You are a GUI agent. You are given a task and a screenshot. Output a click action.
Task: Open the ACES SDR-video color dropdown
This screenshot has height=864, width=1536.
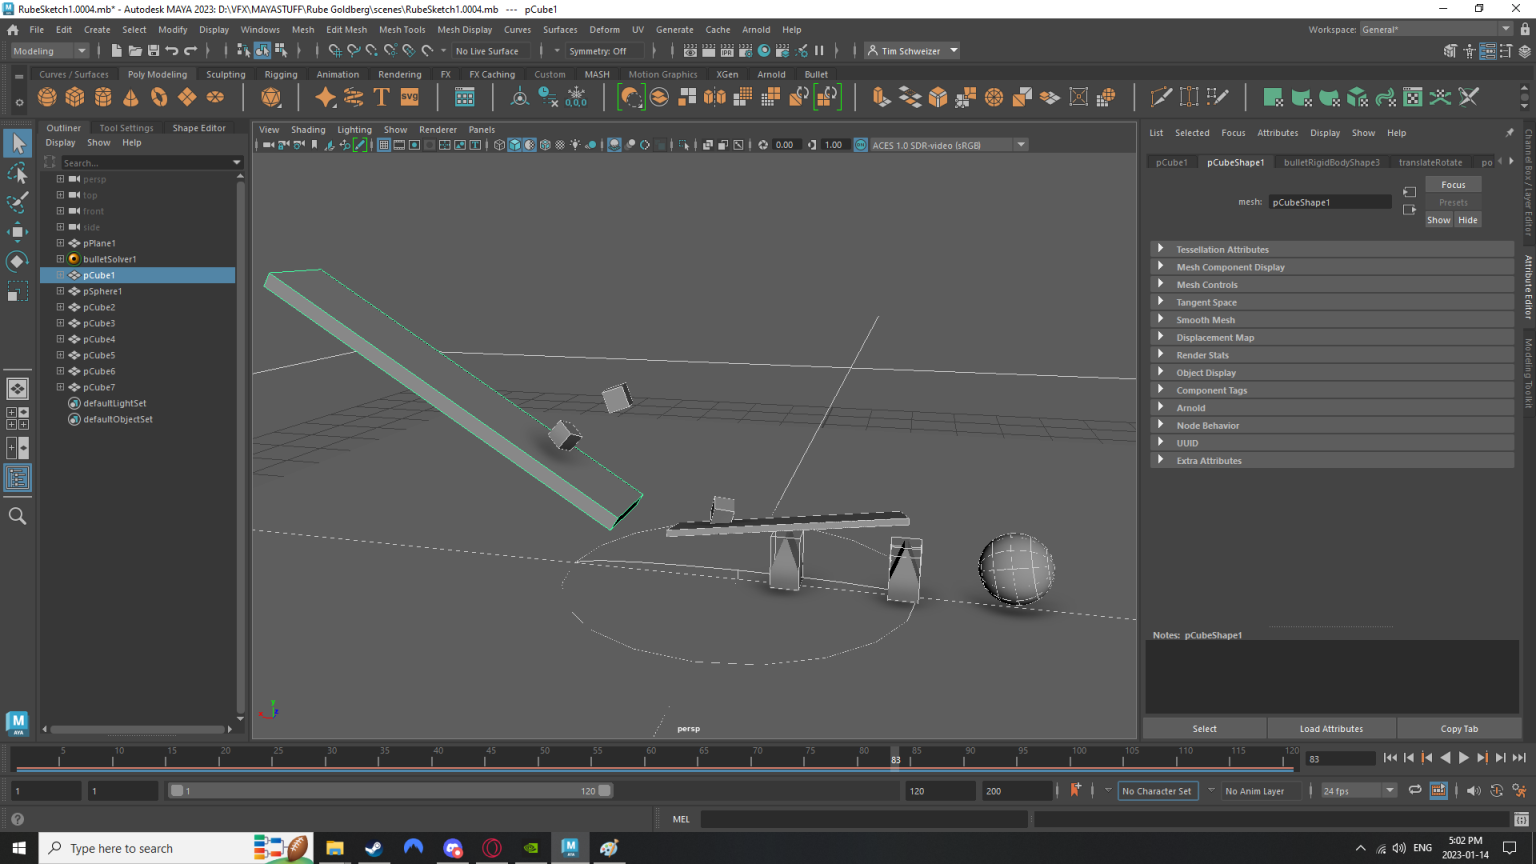click(1021, 144)
